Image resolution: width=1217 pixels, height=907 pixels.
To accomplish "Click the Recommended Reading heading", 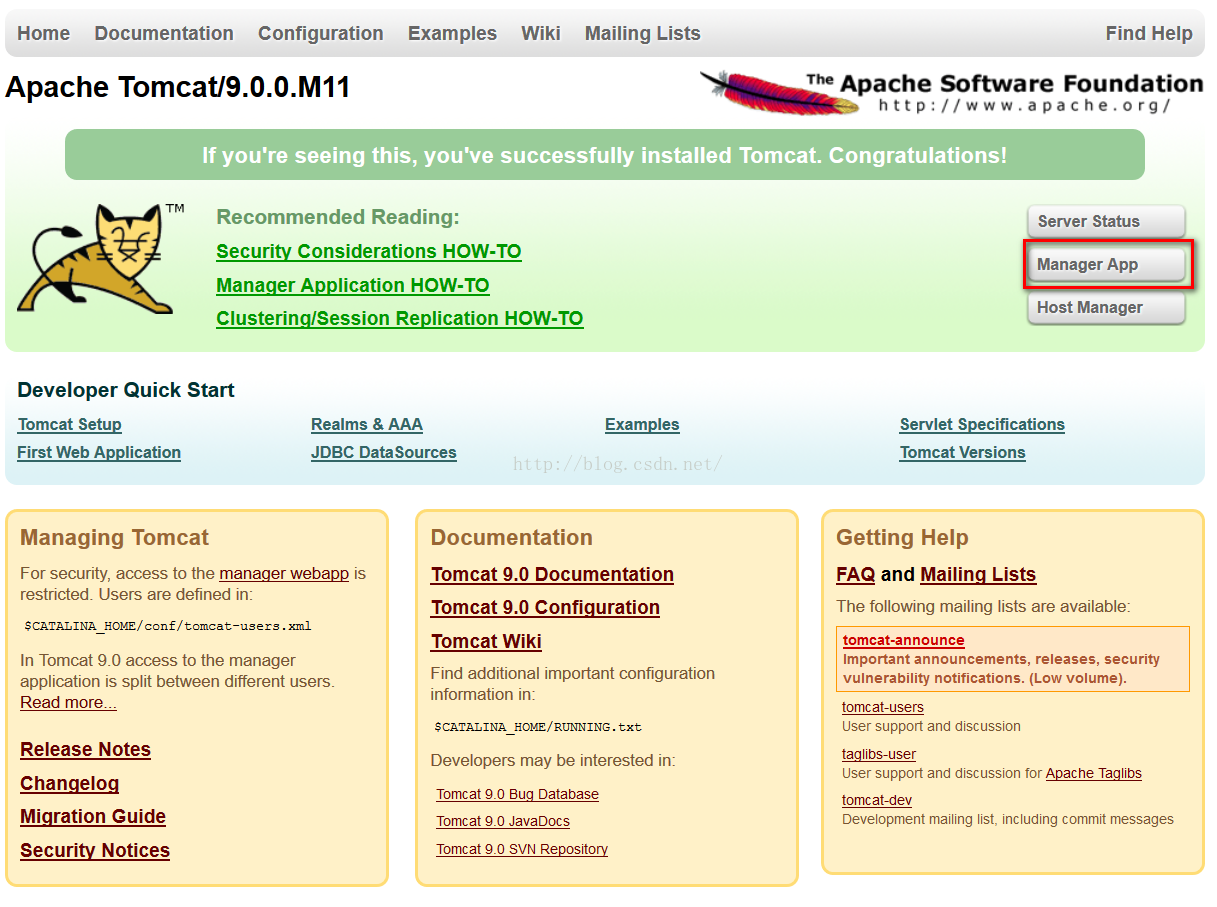I will [338, 217].
